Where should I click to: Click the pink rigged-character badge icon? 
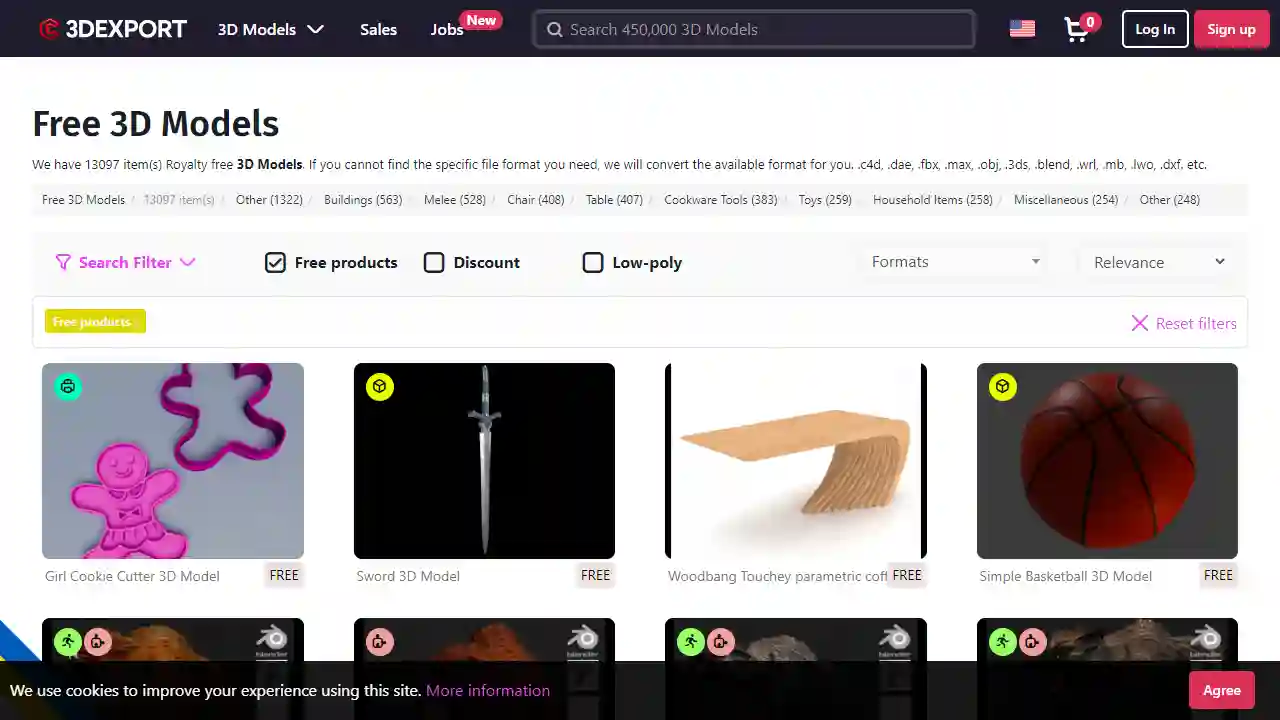(98, 641)
